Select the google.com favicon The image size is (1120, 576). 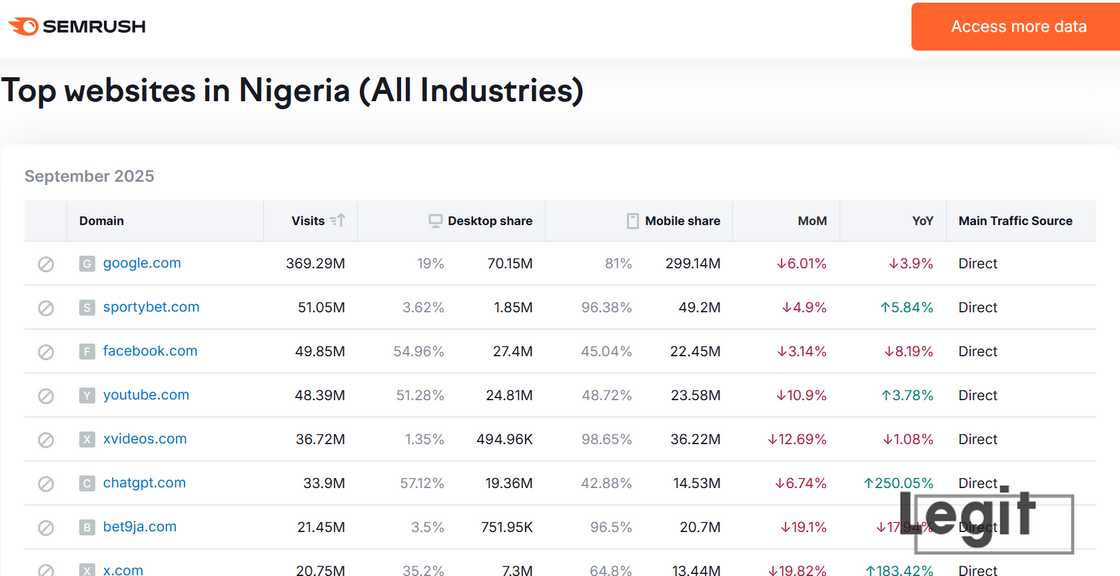pyautogui.click(x=86, y=263)
